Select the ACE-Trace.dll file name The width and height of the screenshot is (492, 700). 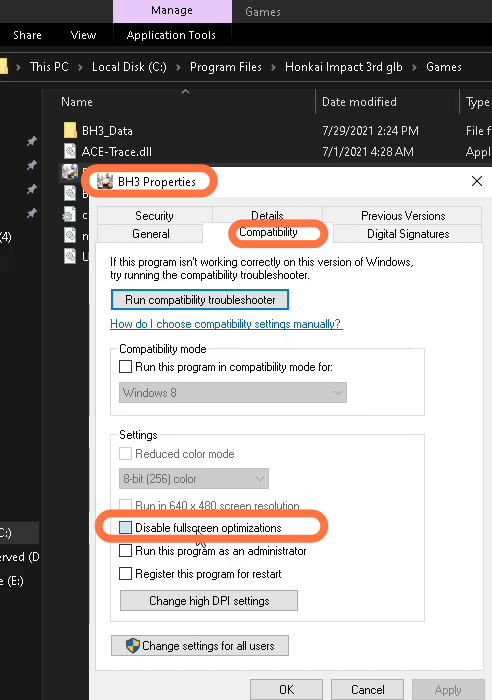(117, 152)
